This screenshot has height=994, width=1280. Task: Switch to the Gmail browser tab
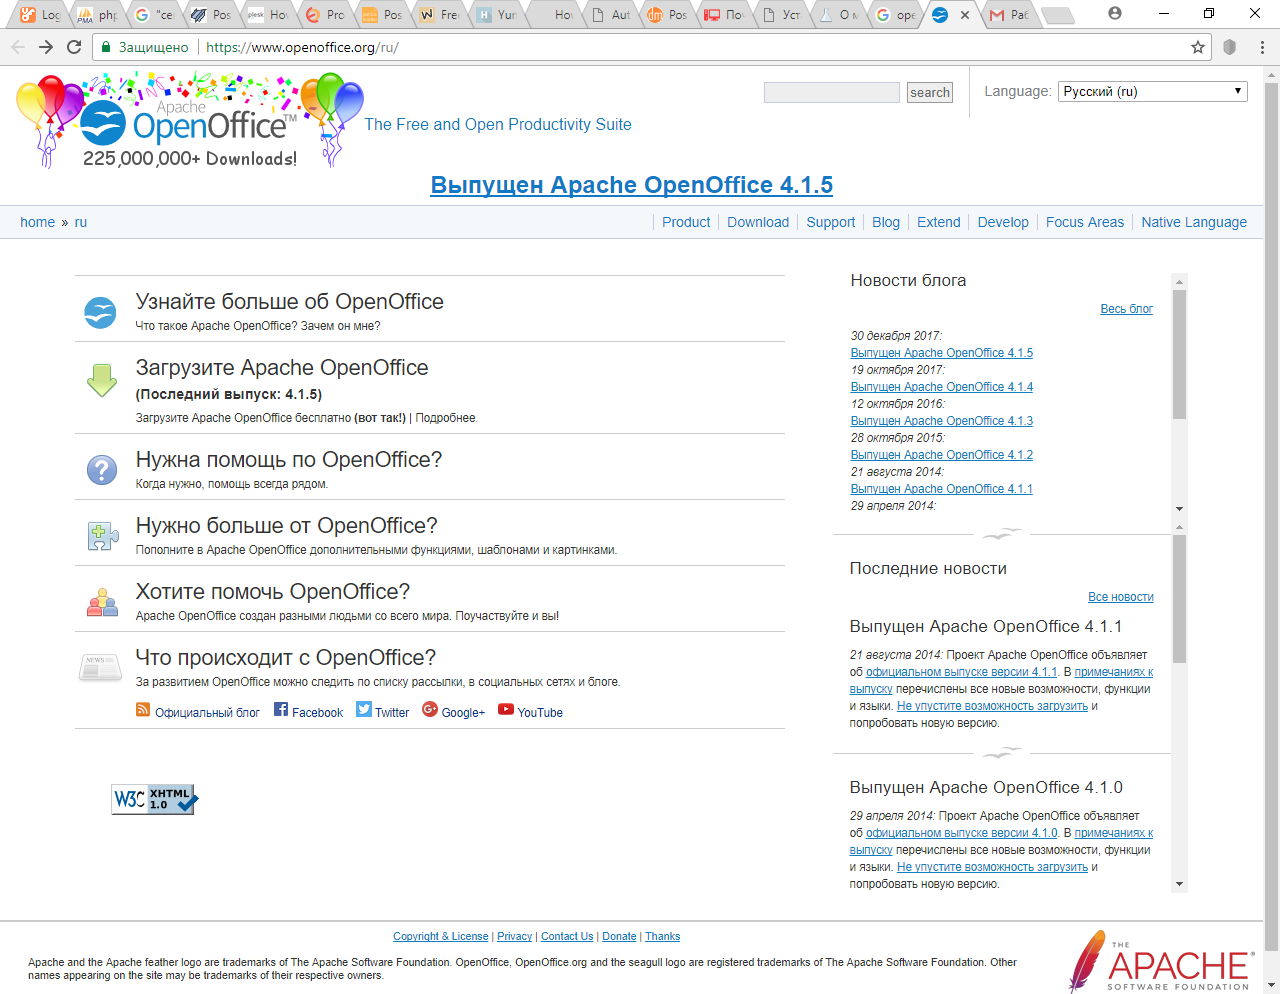1008,15
